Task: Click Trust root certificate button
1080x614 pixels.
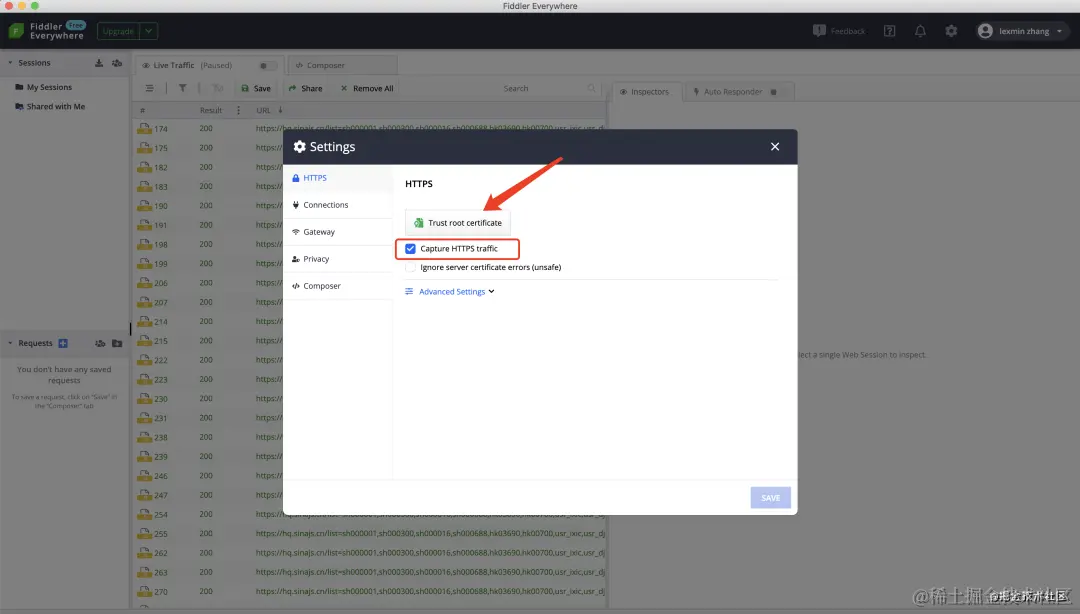Action: pos(458,223)
